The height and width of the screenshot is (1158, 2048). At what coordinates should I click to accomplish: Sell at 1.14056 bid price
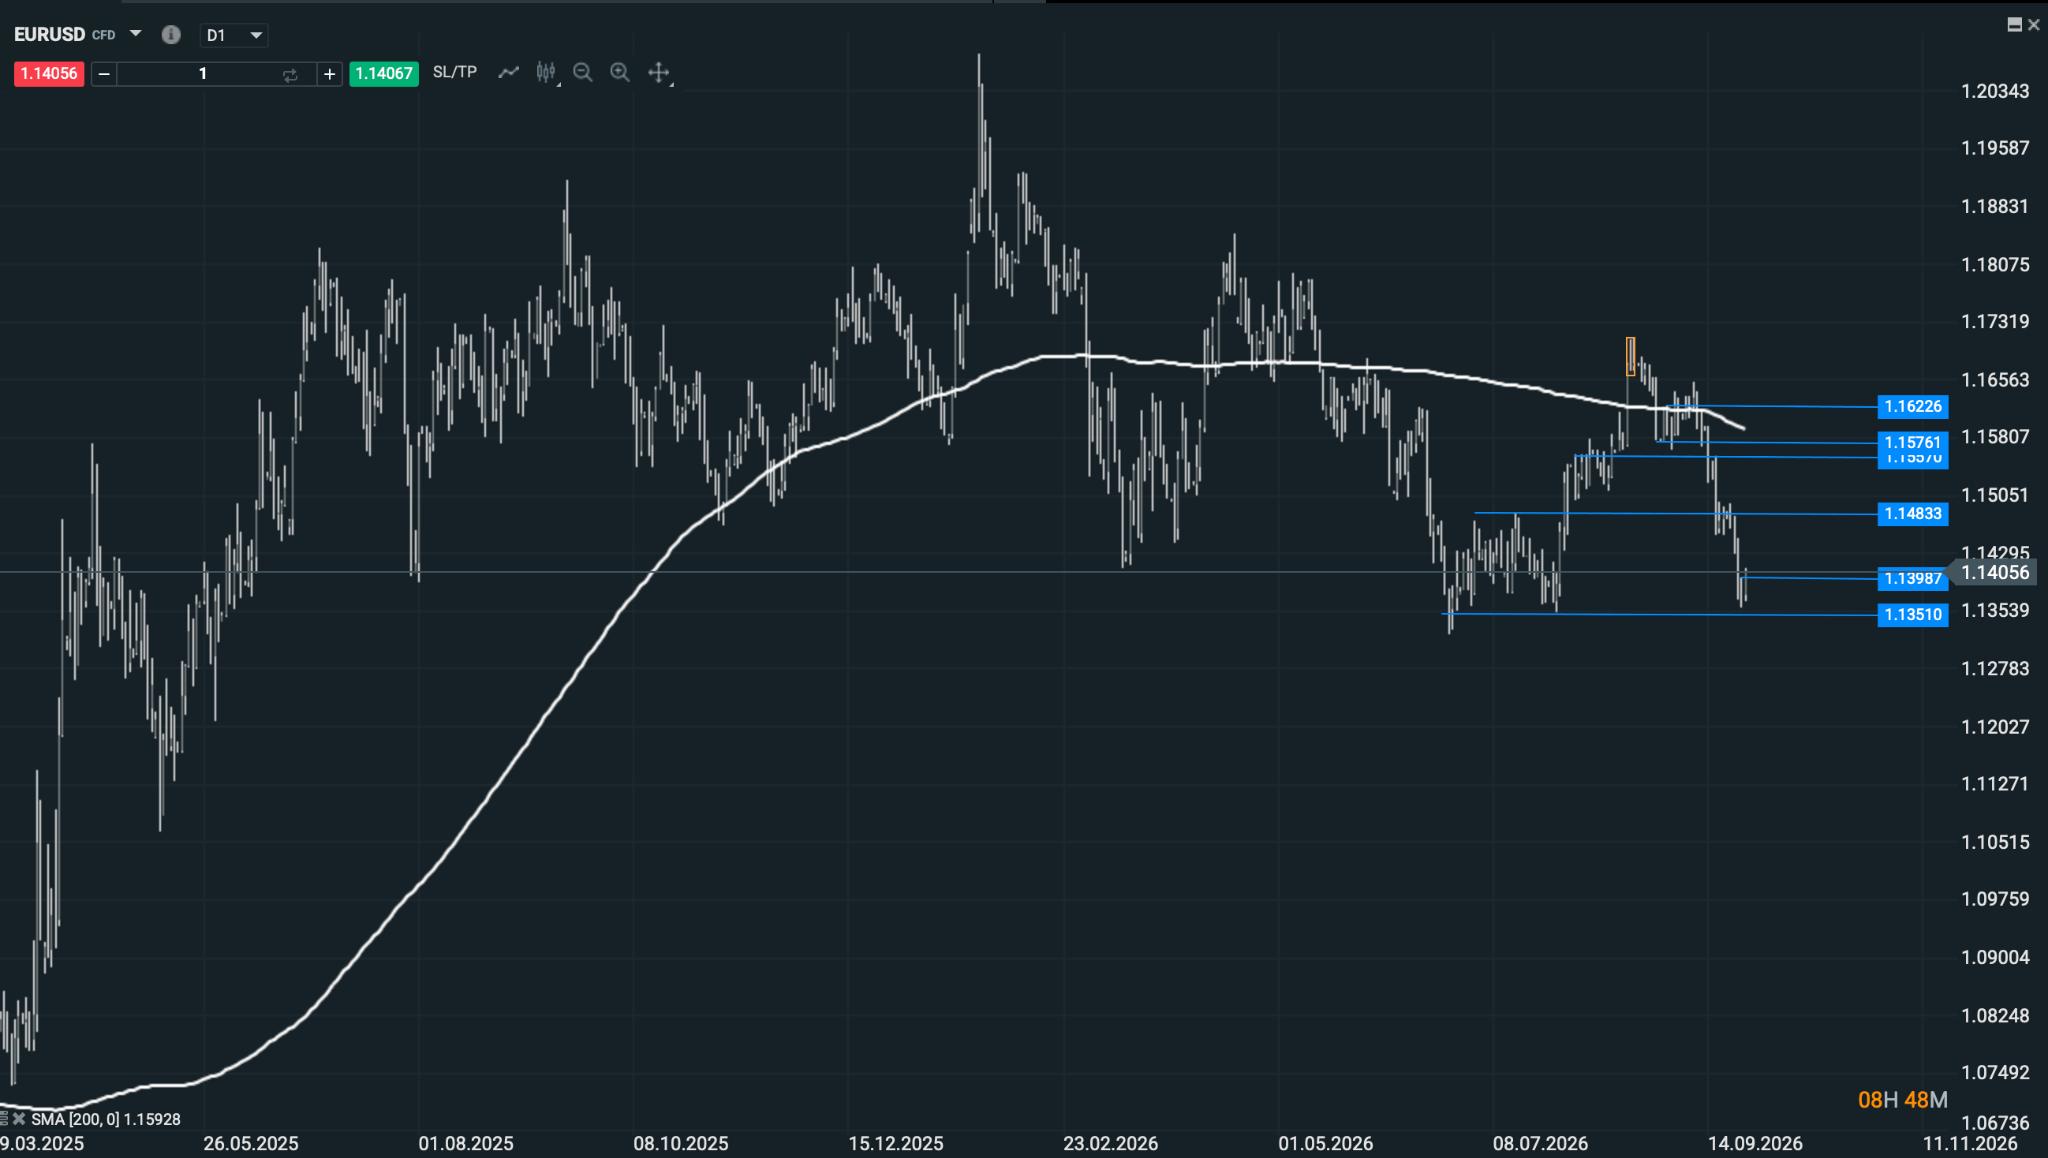coord(49,74)
